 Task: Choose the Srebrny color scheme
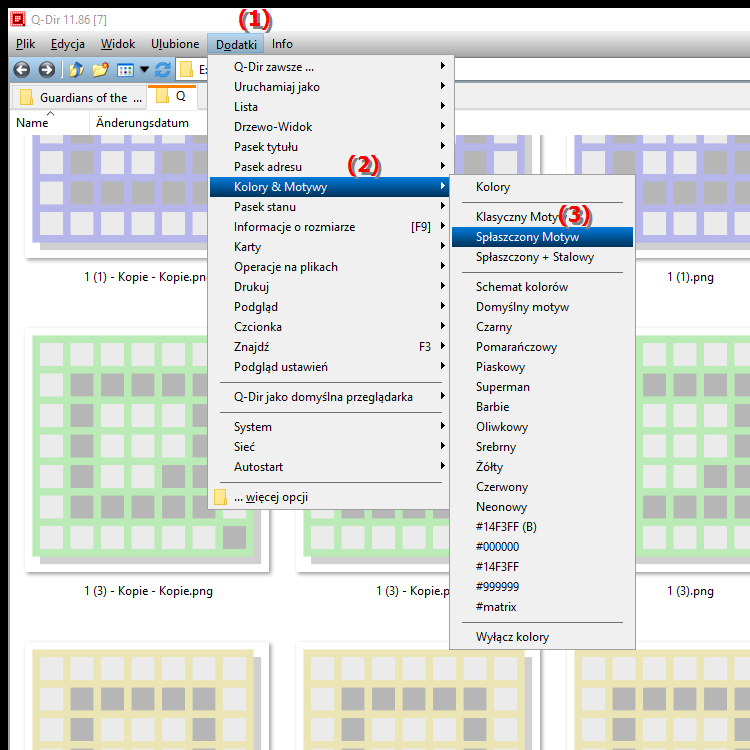(542, 447)
